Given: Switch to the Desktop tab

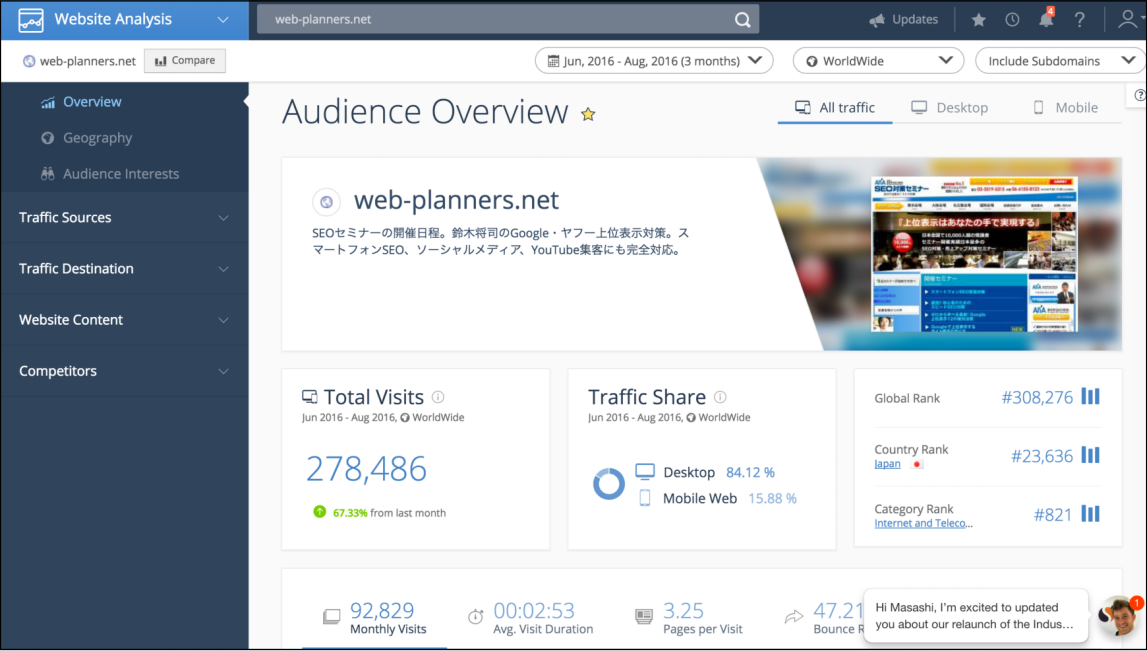Looking at the screenshot, I should 949,108.
